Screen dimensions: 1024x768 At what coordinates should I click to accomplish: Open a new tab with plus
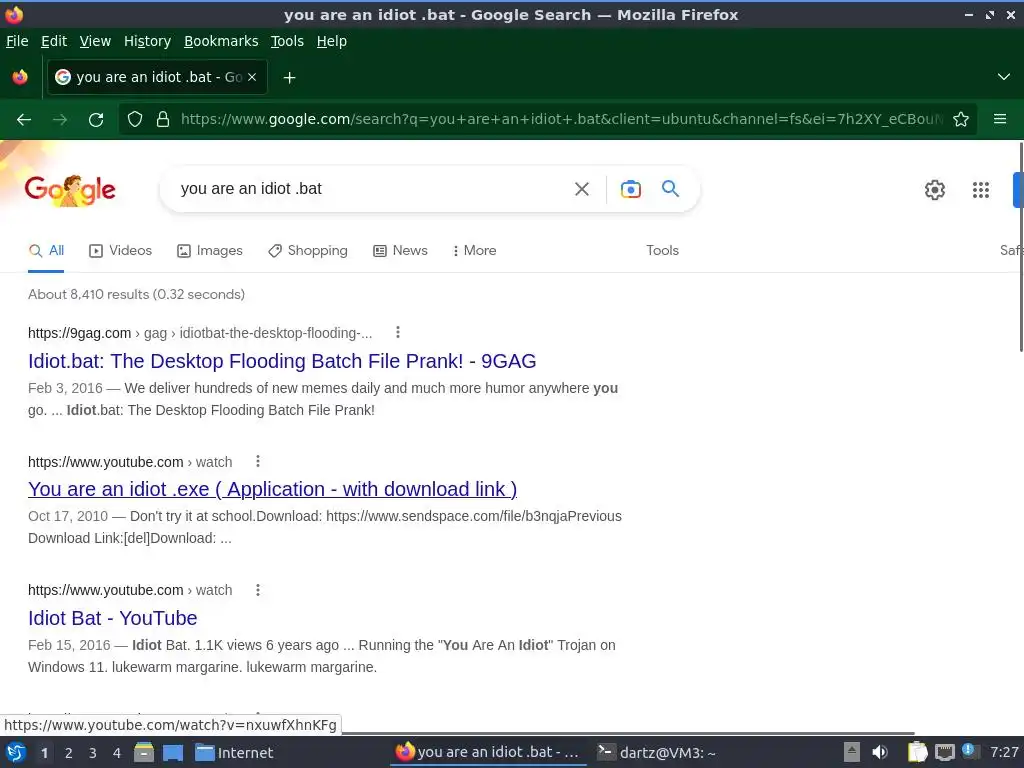click(x=289, y=78)
